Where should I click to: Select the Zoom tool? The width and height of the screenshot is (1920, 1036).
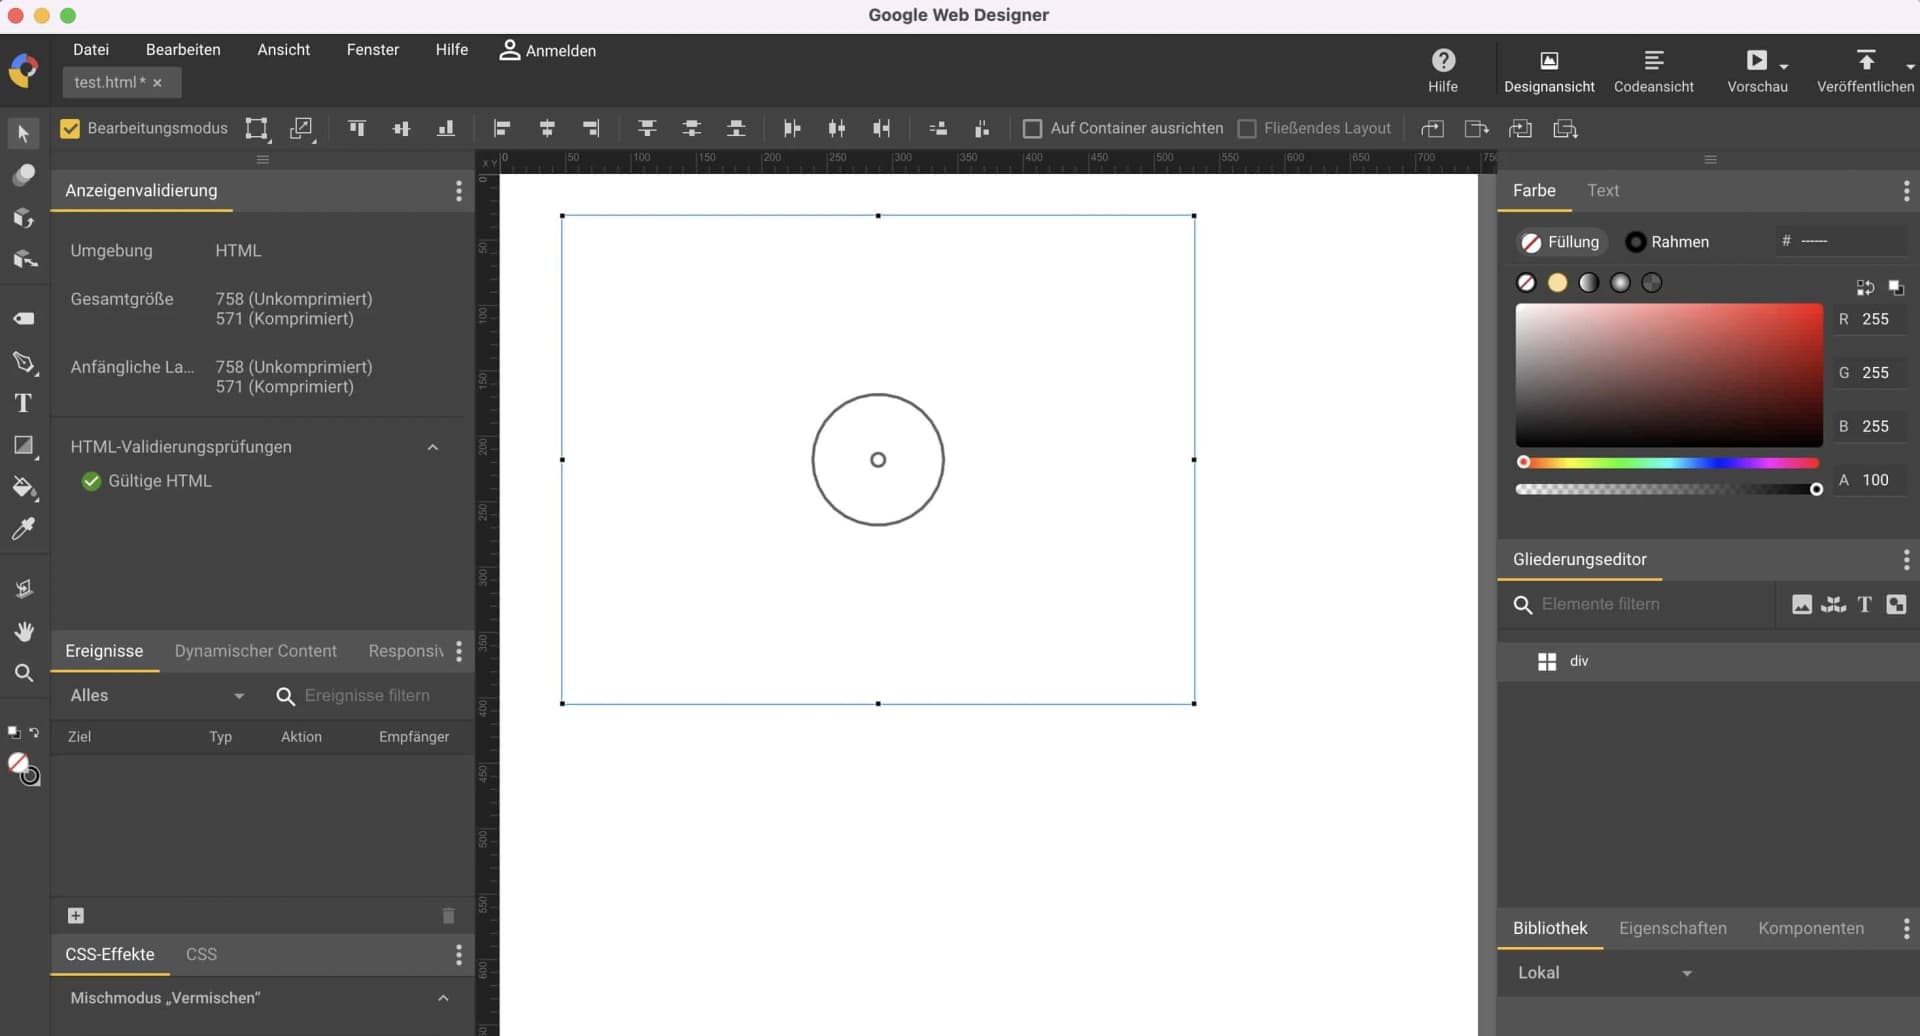(x=24, y=673)
